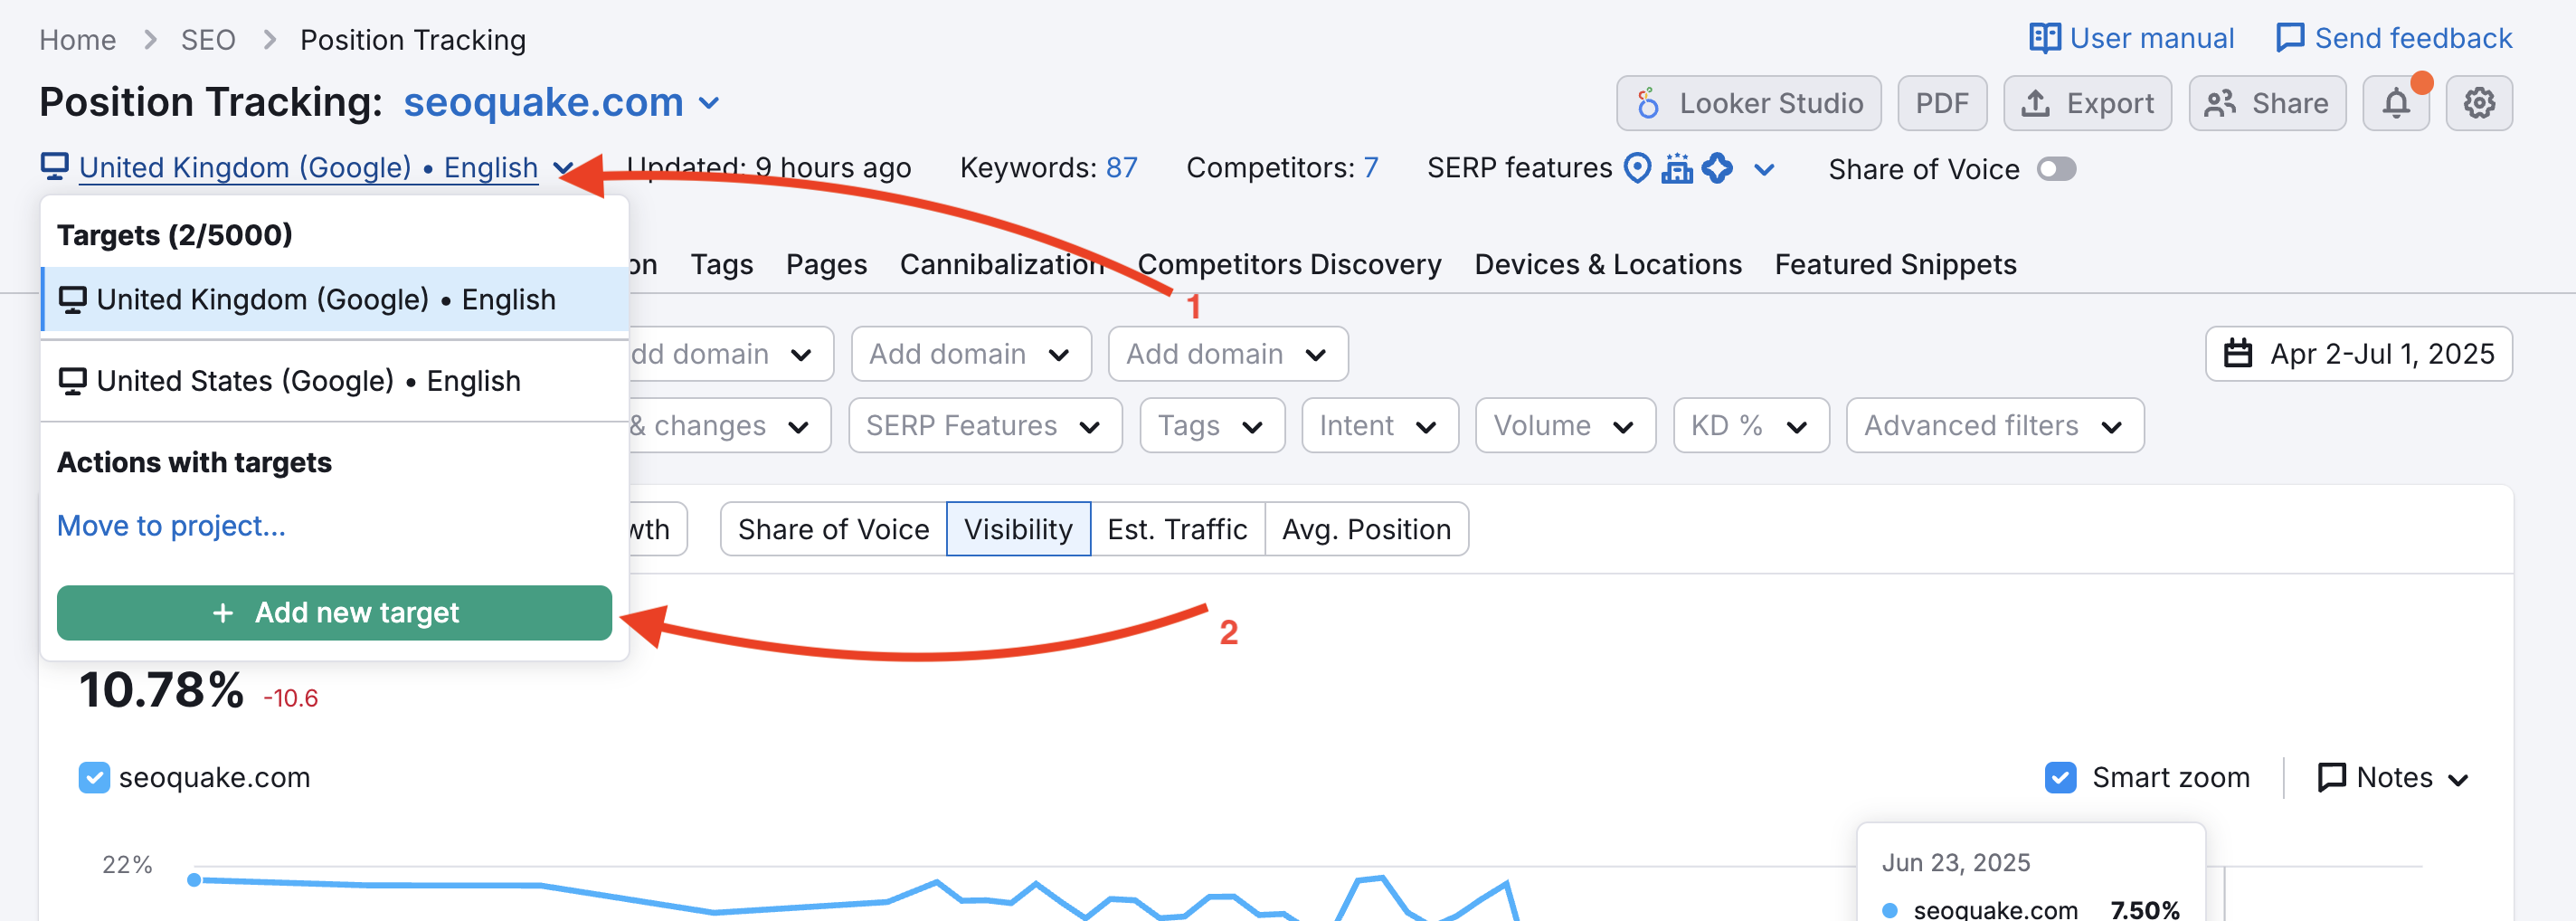Image resolution: width=2576 pixels, height=921 pixels.
Task: Select United States (Google) English target
Action: (308, 381)
